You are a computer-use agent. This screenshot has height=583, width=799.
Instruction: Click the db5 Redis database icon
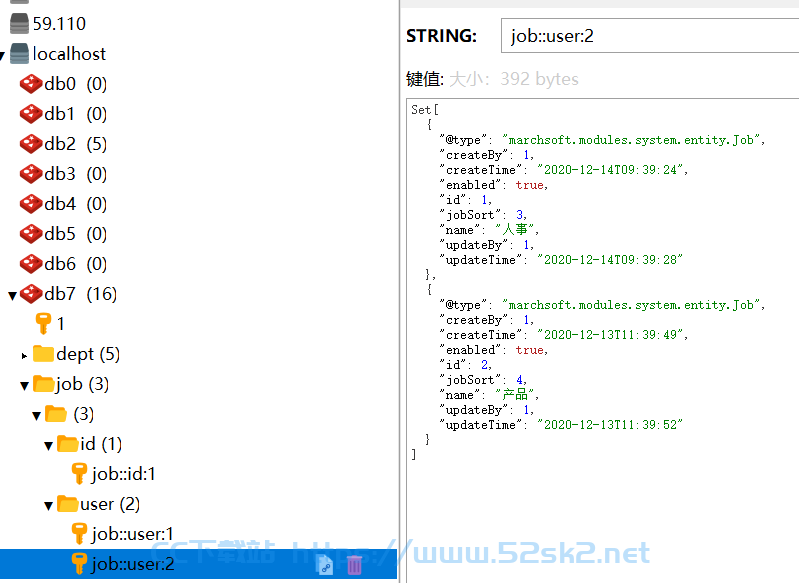tap(31, 234)
